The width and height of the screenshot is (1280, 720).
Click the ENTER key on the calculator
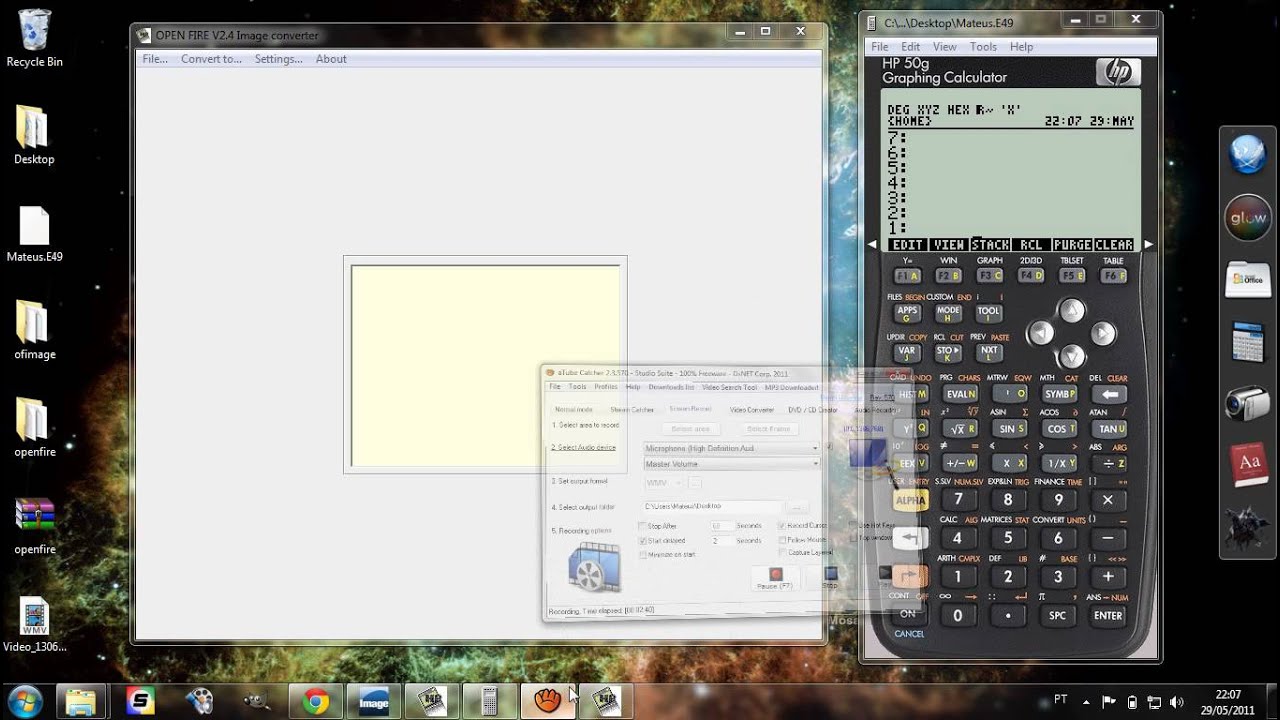[x=1108, y=616]
